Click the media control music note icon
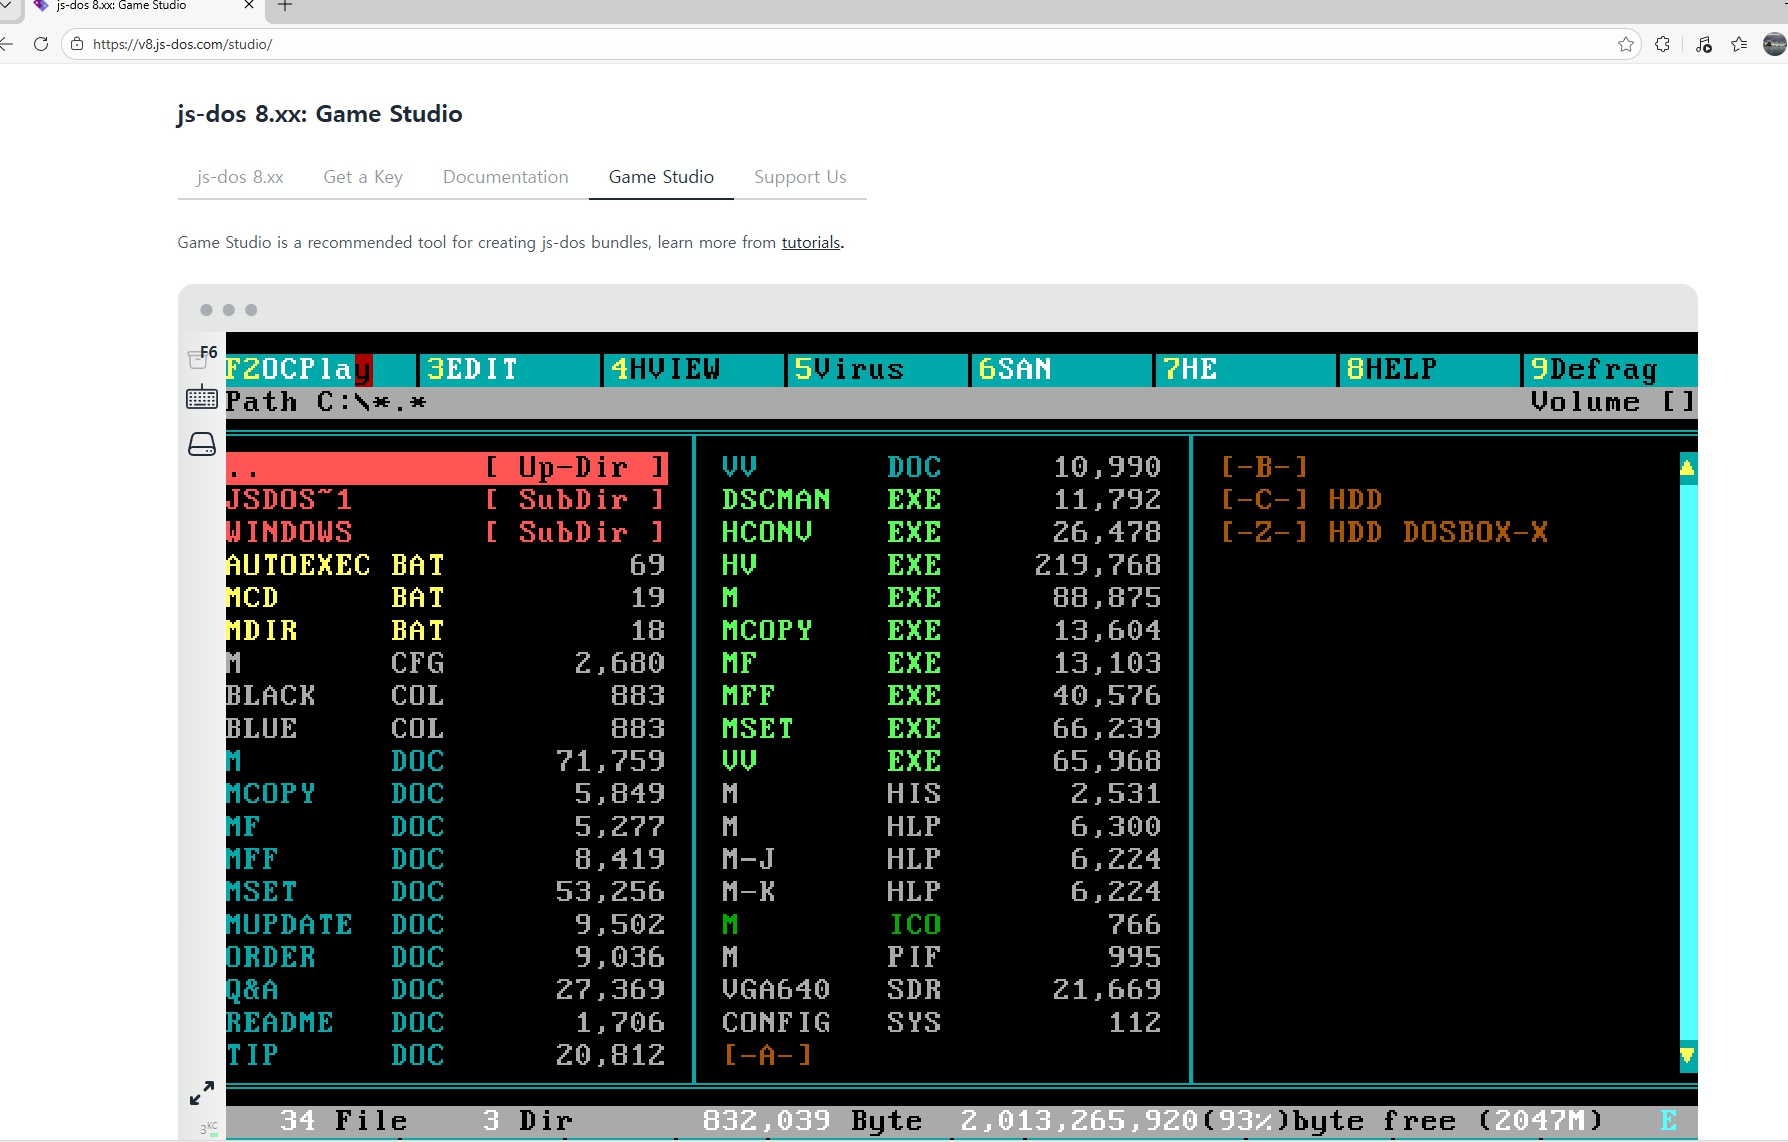The width and height of the screenshot is (1788, 1142). click(x=1704, y=44)
